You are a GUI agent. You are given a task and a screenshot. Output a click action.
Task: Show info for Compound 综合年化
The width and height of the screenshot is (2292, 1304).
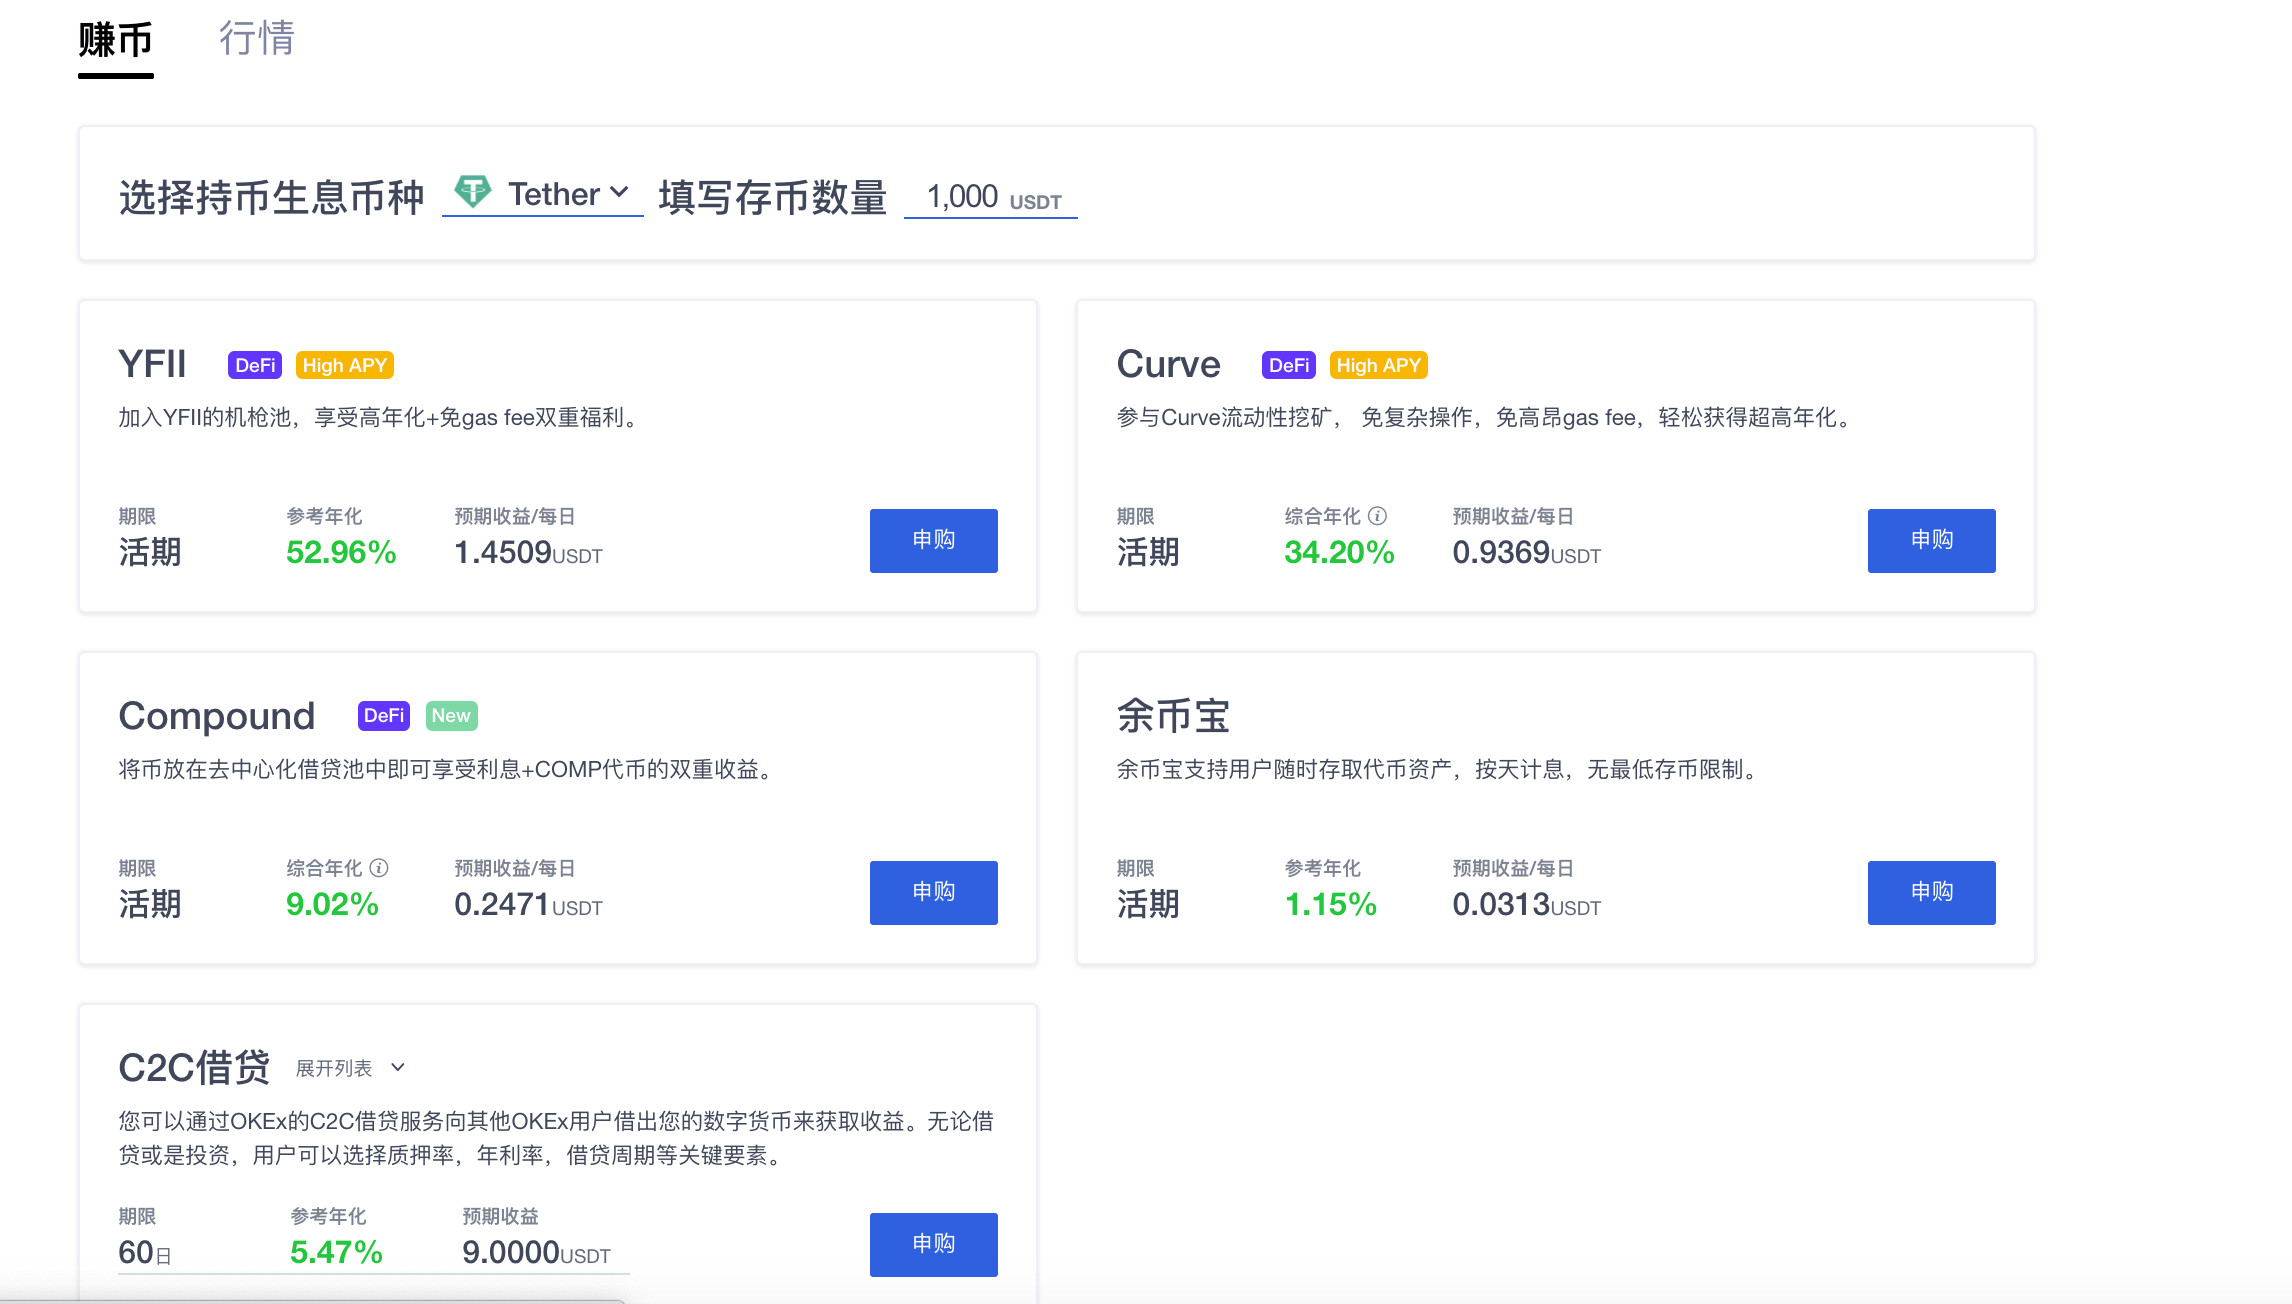tap(379, 868)
